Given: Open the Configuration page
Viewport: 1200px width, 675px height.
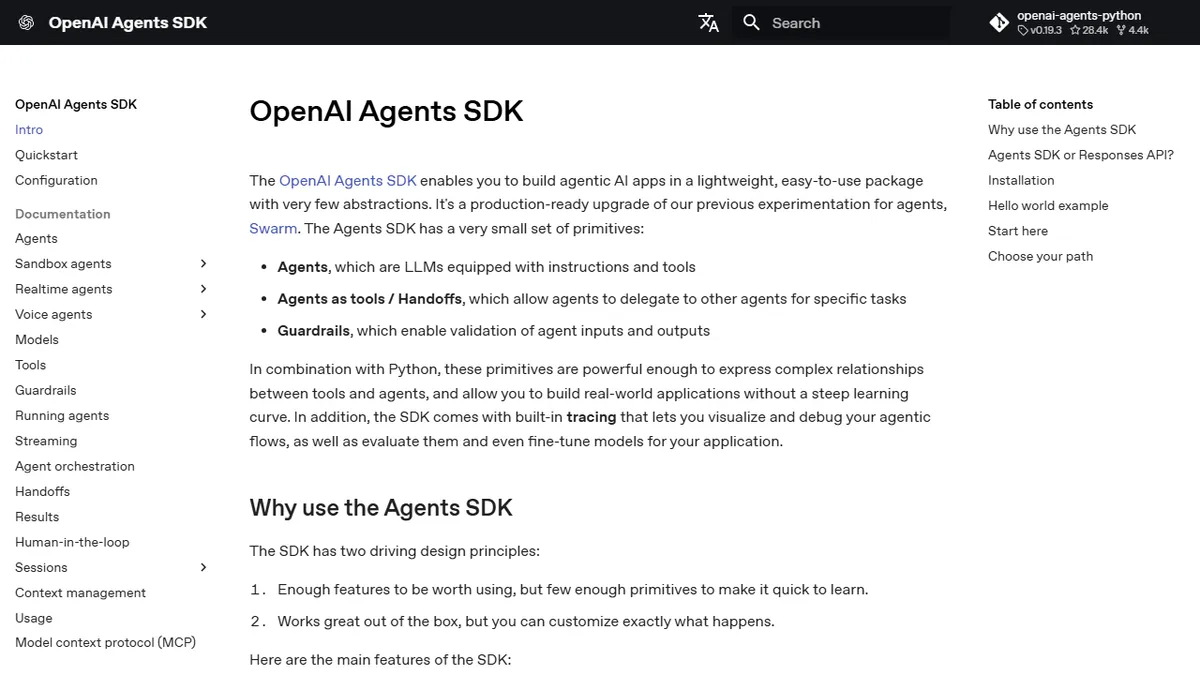Looking at the screenshot, I should point(56,180).
